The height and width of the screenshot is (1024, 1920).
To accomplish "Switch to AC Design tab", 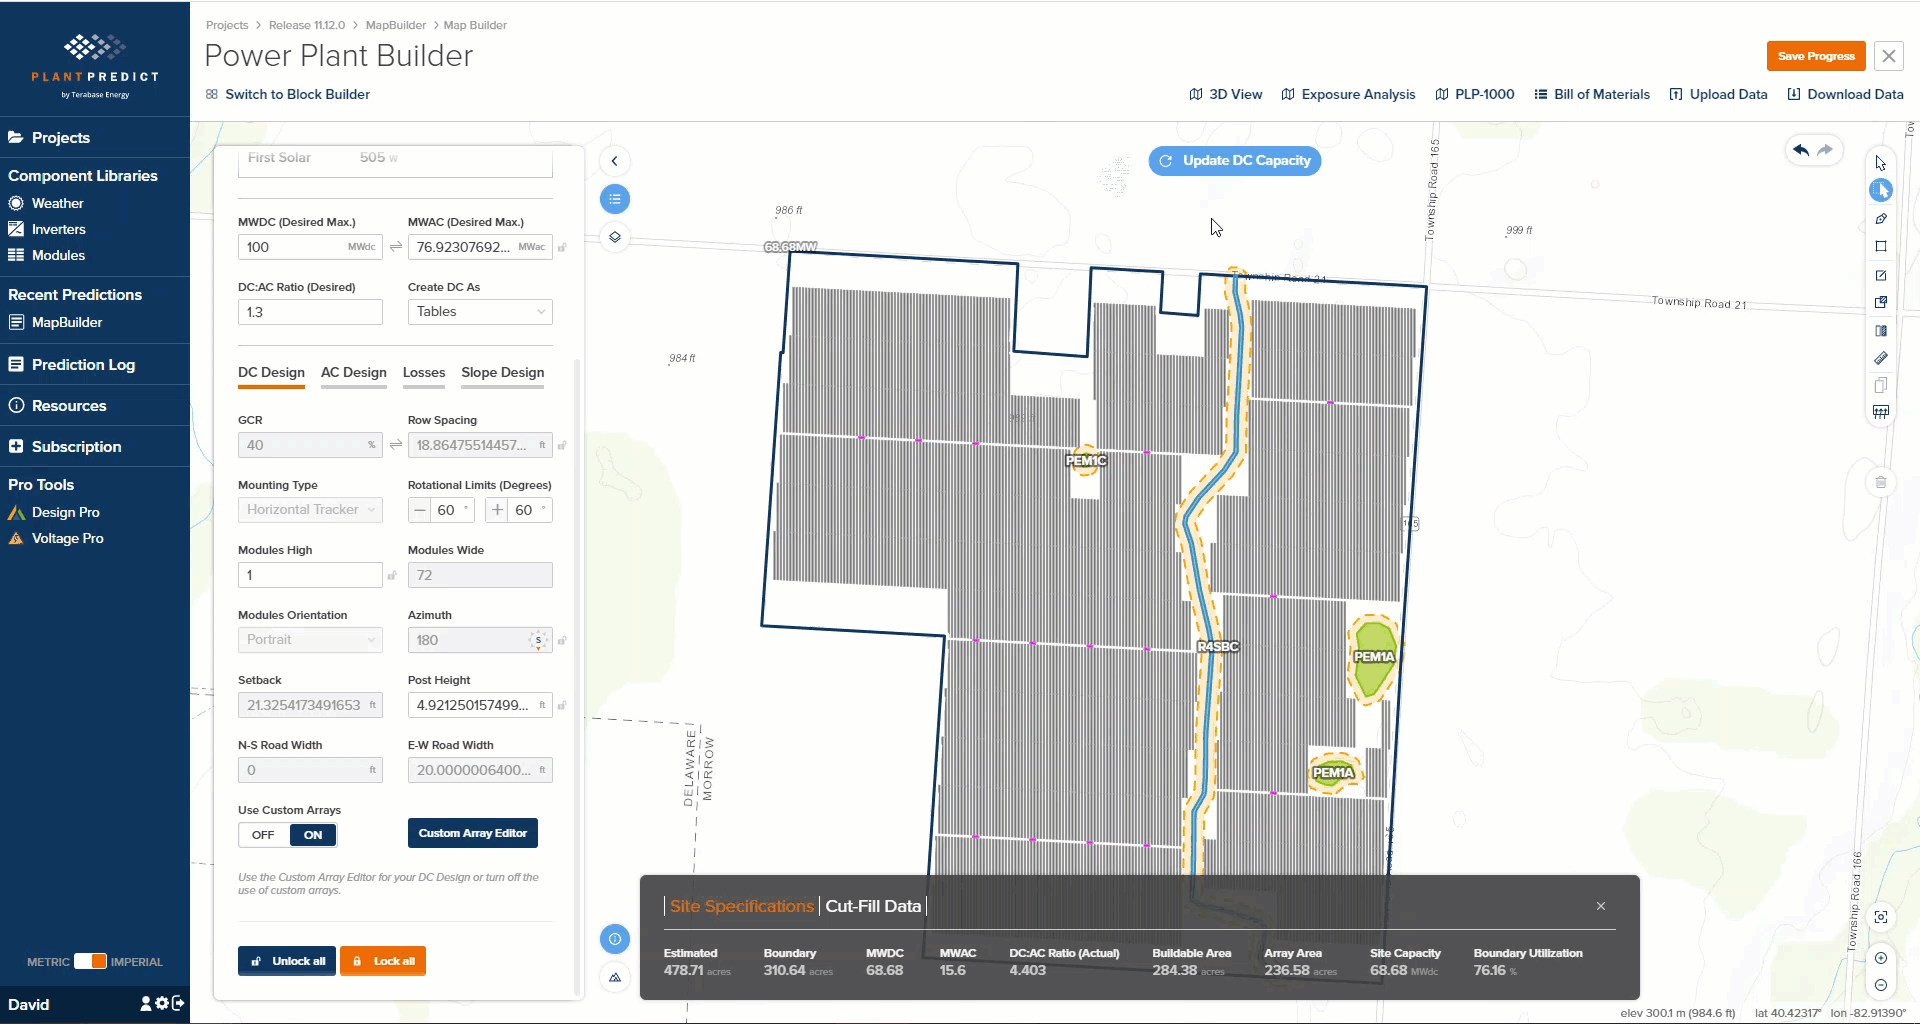I will tap(353, 372).
